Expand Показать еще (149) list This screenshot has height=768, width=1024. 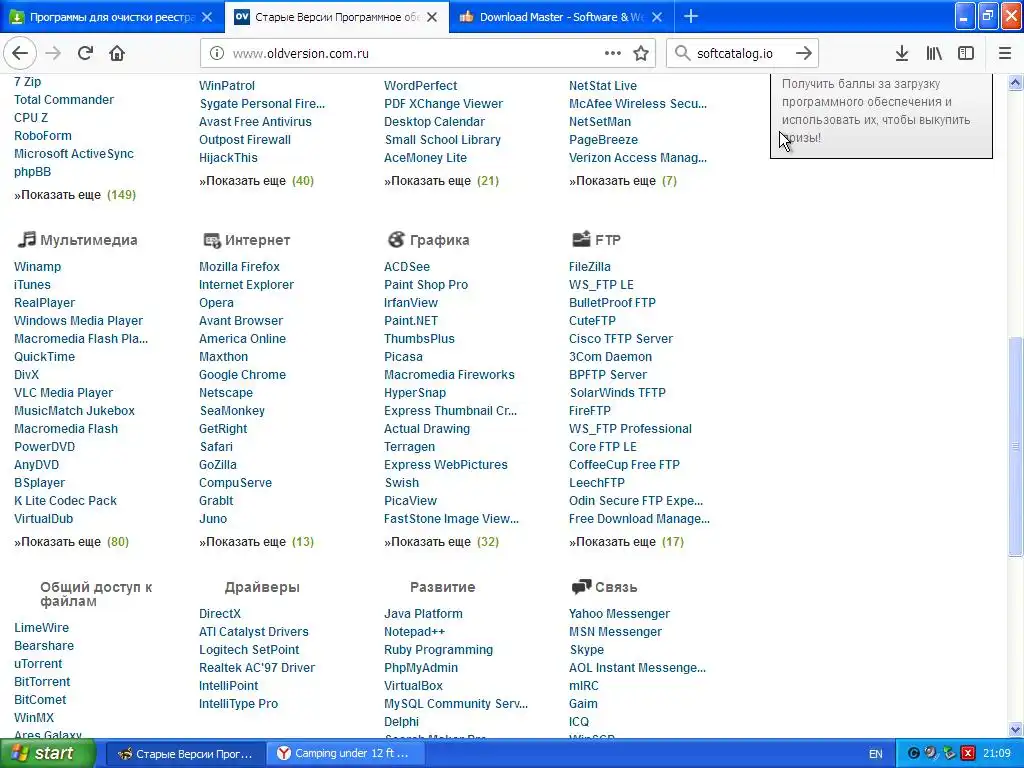[74, 195]
